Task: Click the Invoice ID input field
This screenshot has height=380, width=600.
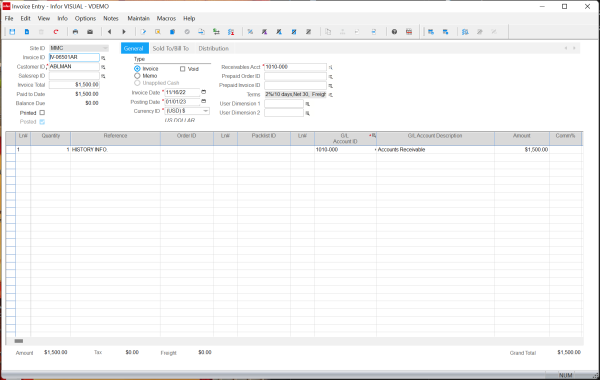Action: (74, 57)
